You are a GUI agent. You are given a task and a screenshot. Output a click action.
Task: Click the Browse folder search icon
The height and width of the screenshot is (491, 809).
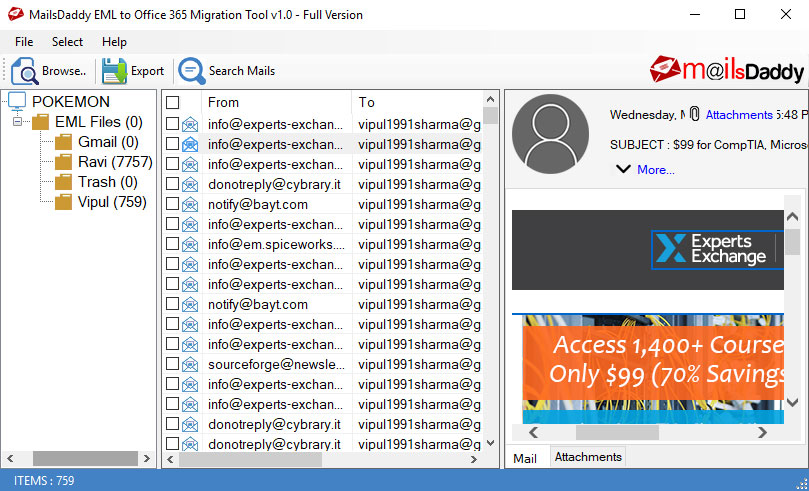pos(24,71)
